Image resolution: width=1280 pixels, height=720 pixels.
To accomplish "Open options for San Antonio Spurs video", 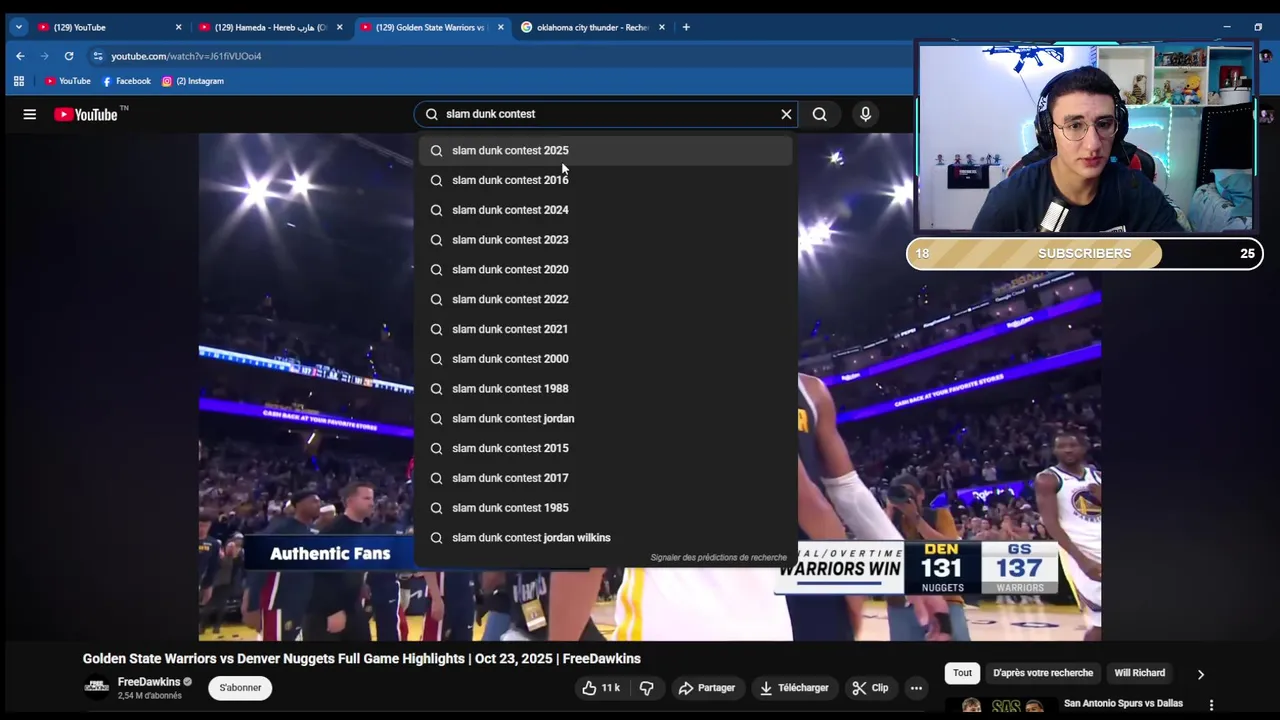I will (1211, 705).
